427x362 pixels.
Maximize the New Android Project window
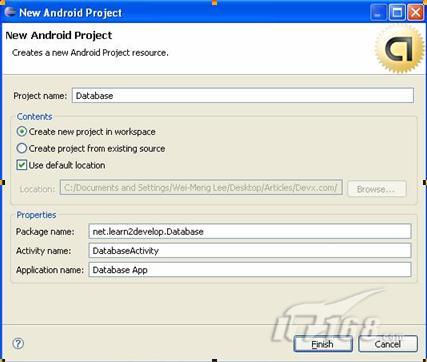[x=397, y=13]
